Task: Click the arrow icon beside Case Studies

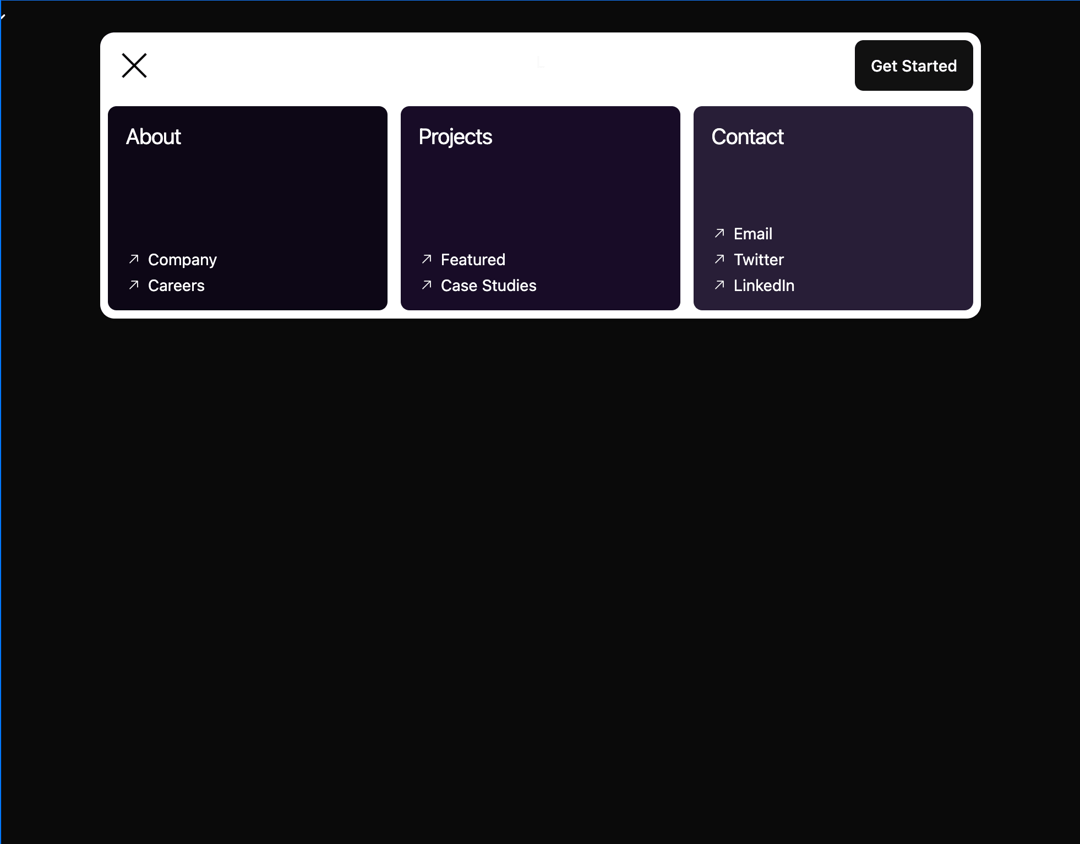Action: point(426,285)
